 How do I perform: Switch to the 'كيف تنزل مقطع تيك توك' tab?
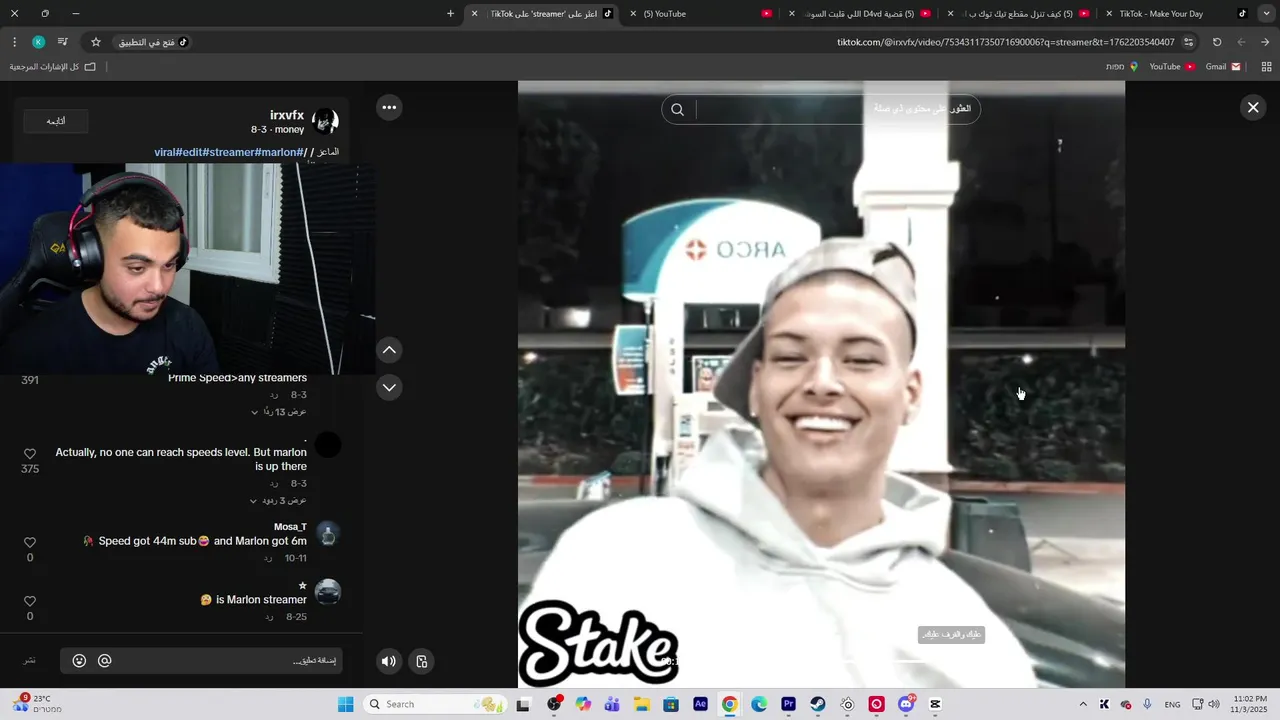tap(1020, 14)
